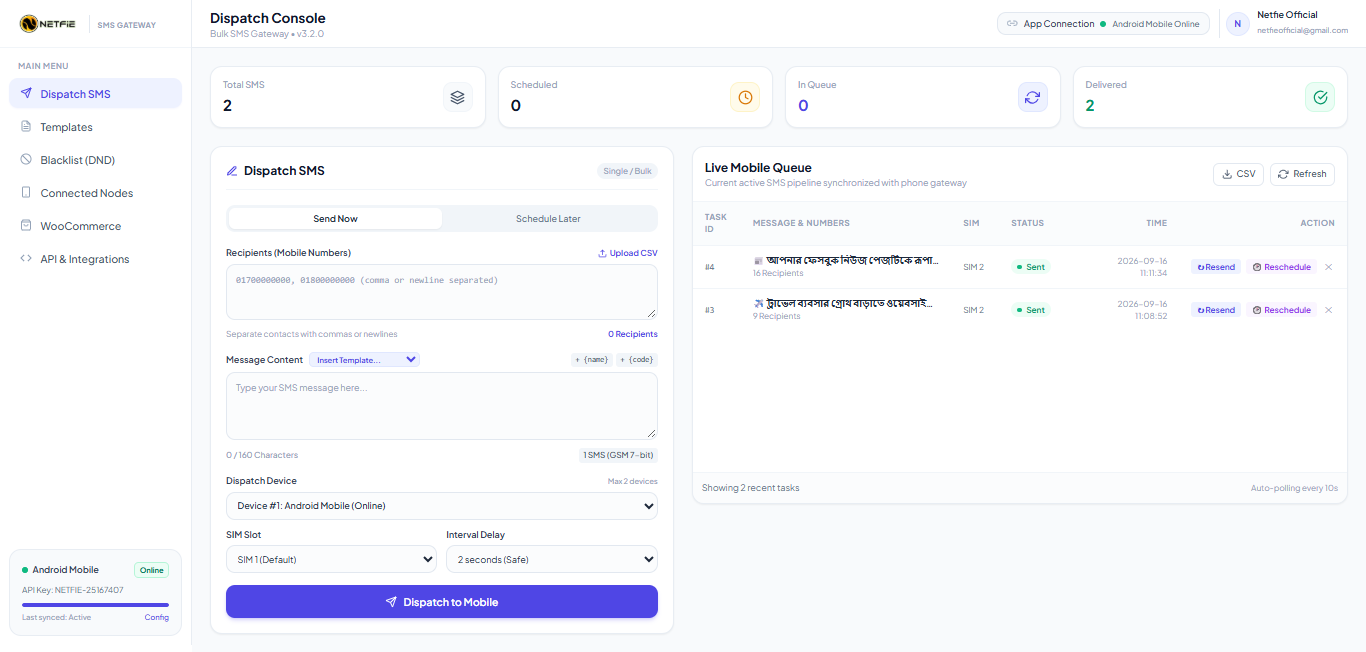Expand the Interval Delay dropdown

552,559
